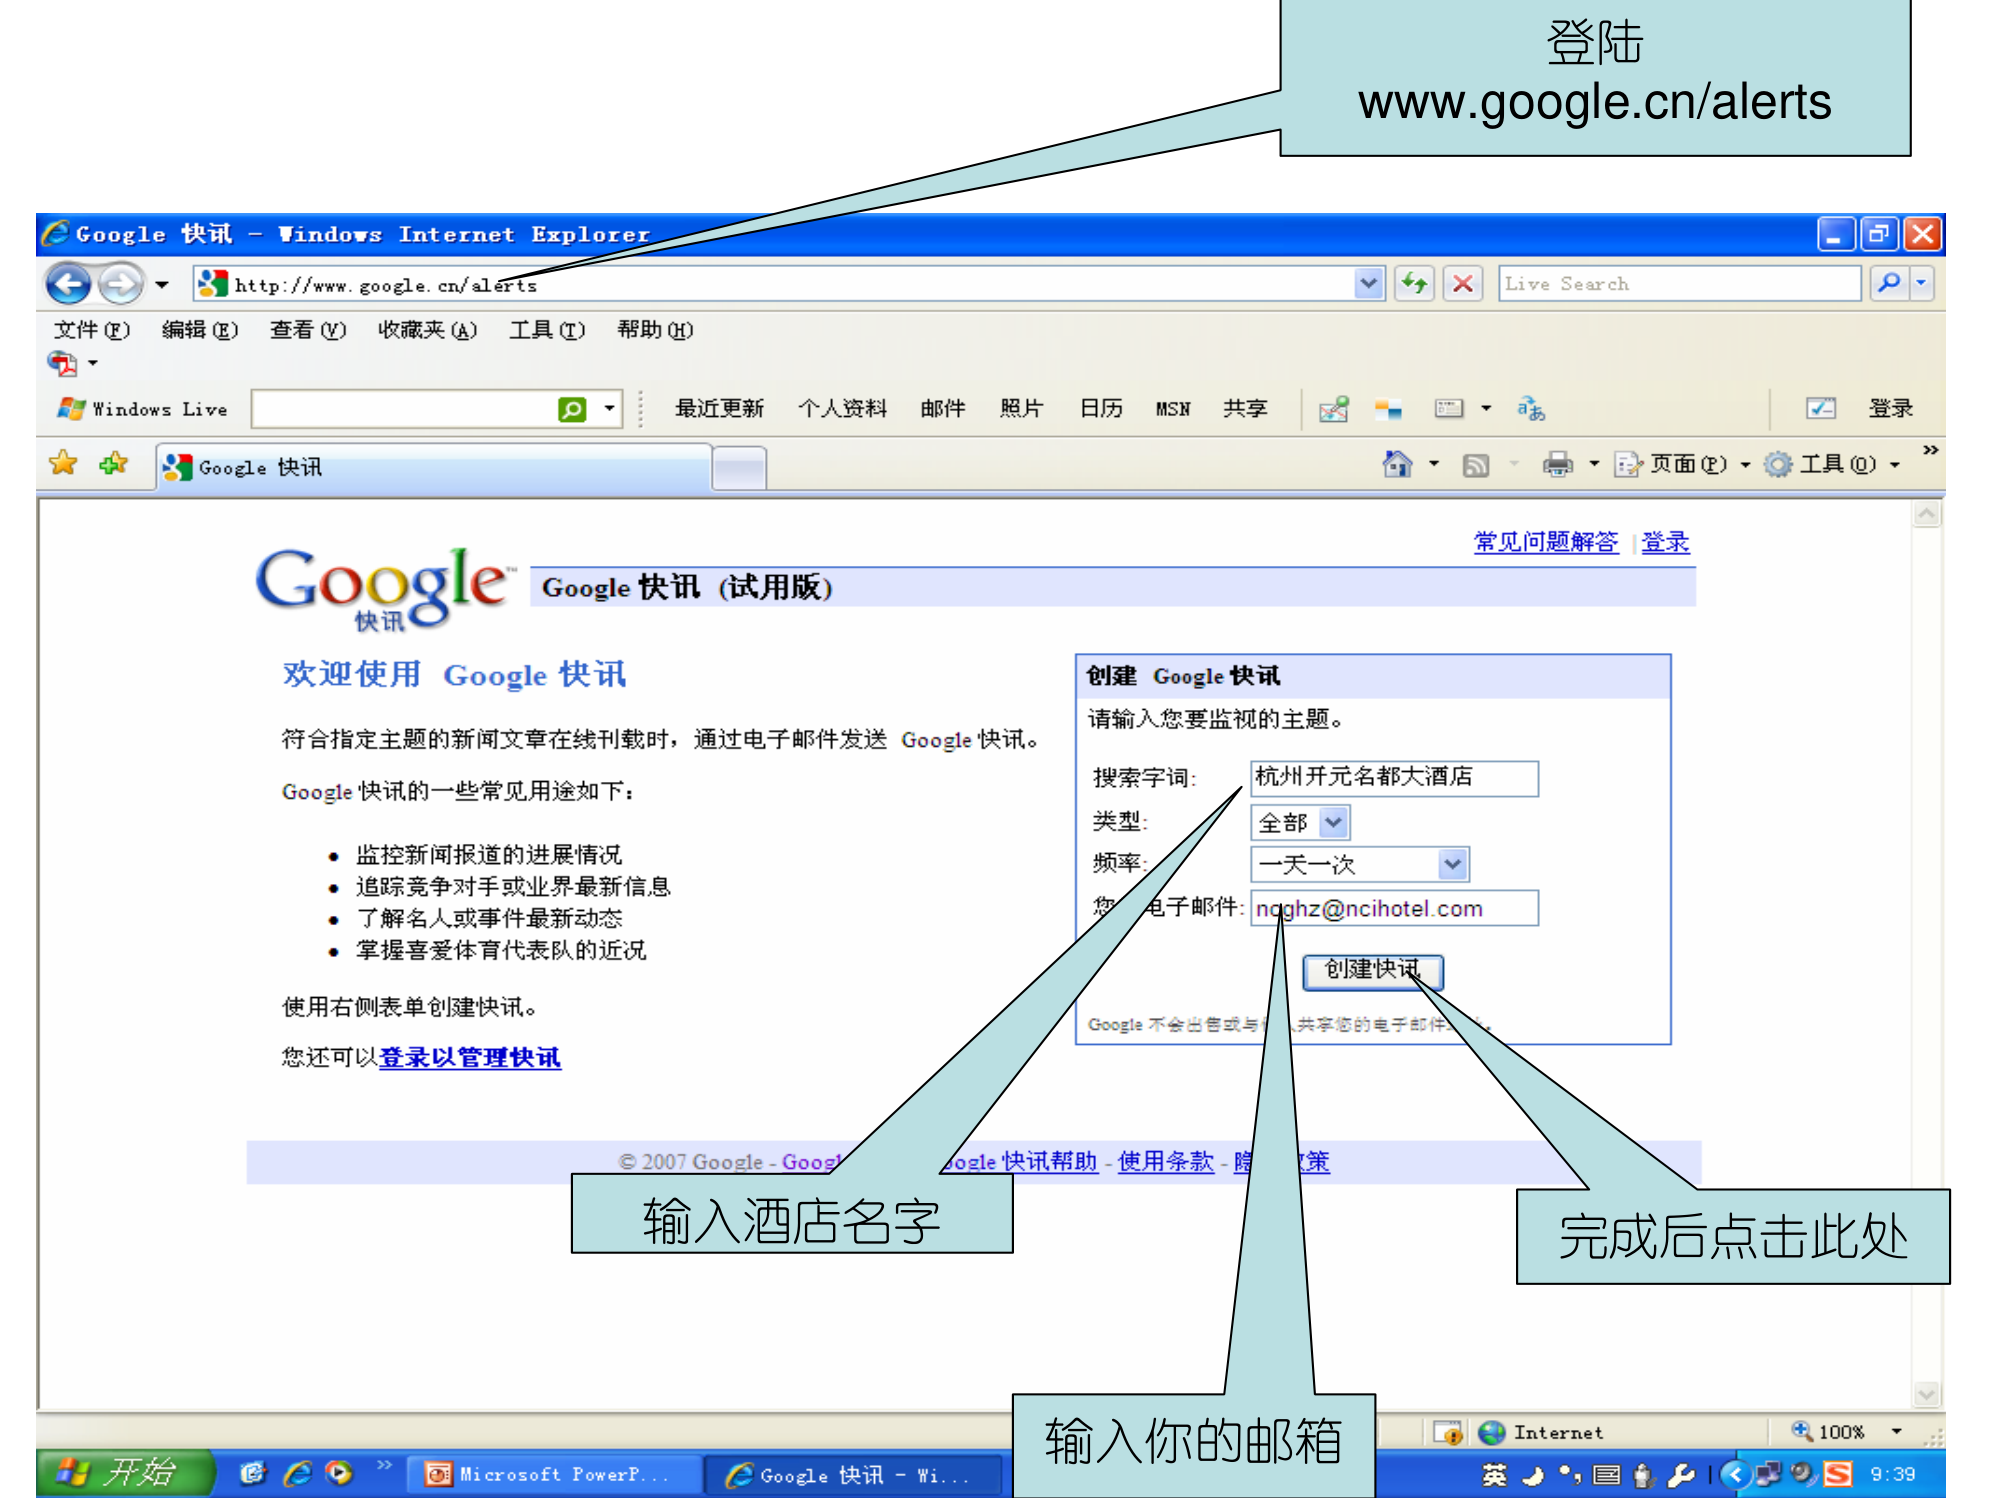Open a new blank tab
1995x1498 pixels.
[739, 469]
